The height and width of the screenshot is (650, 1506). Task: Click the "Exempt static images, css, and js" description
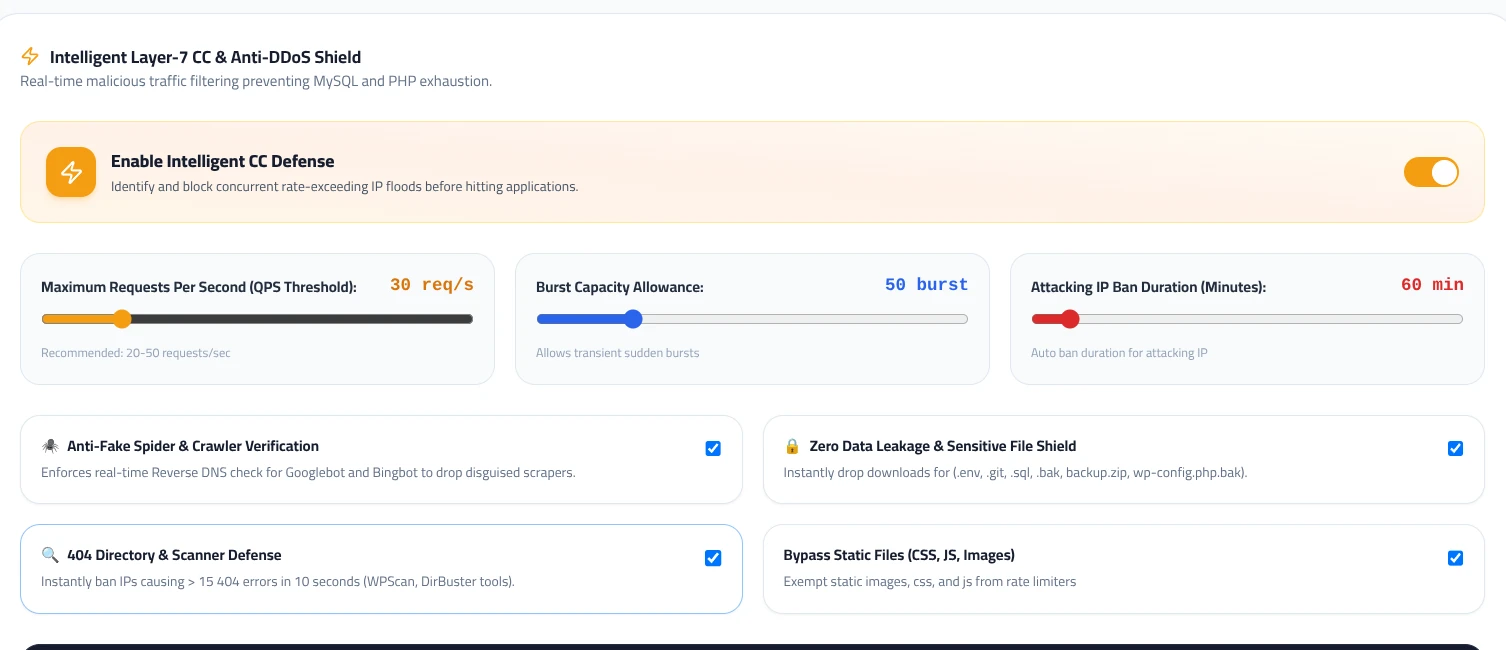pos(930,581)
